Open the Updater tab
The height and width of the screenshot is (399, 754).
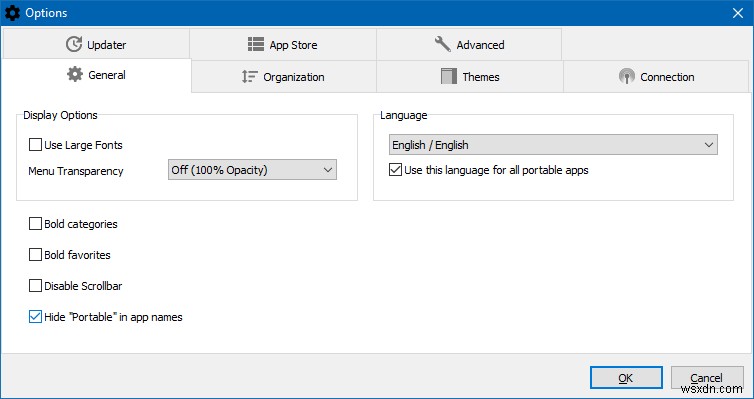pyautogui.click(x=96, y=44)
